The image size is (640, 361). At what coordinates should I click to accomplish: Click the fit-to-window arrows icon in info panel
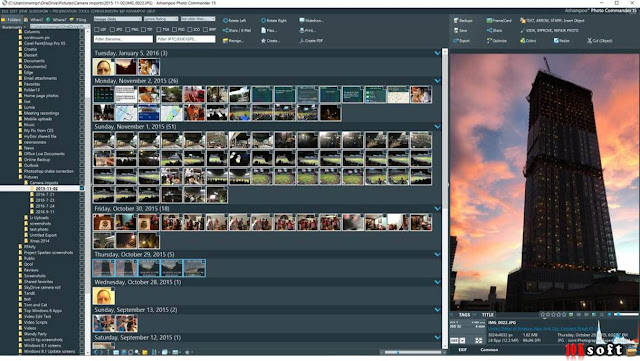click(479, 340)
